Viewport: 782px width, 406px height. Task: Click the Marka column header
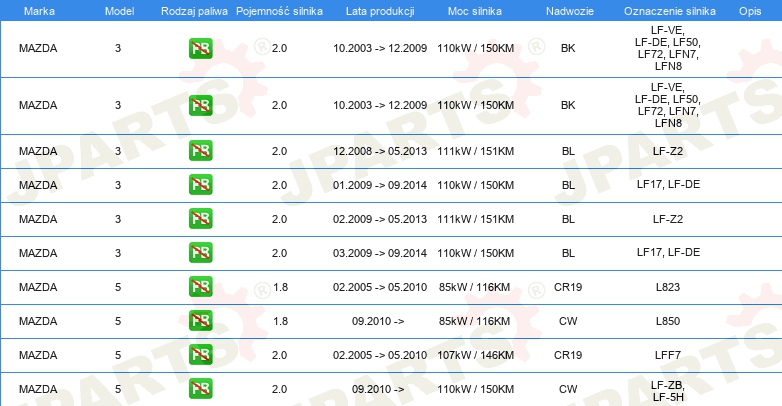pyautogui.click(x=39, y=11)
